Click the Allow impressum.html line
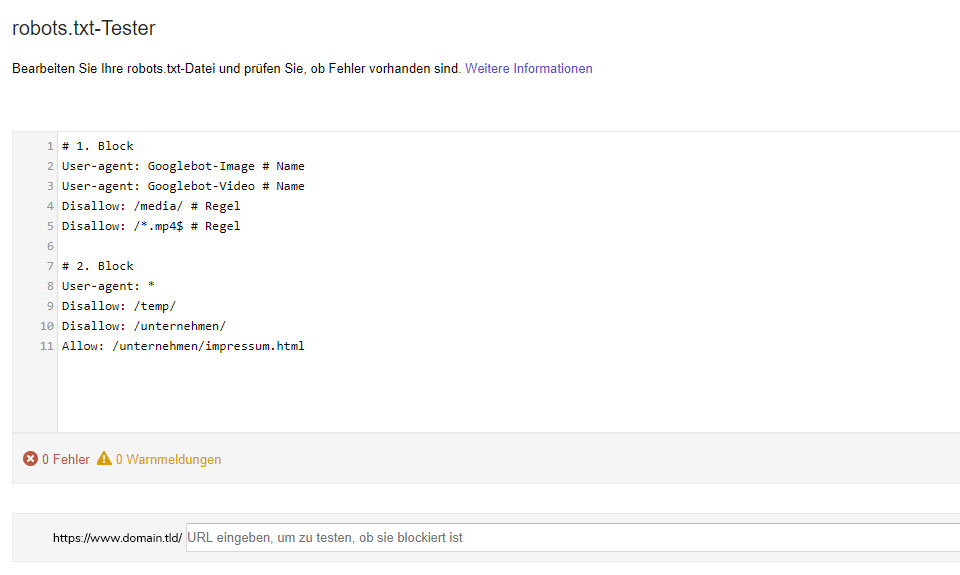The width and height of the screenshot is (960, 575). point(183,346)
